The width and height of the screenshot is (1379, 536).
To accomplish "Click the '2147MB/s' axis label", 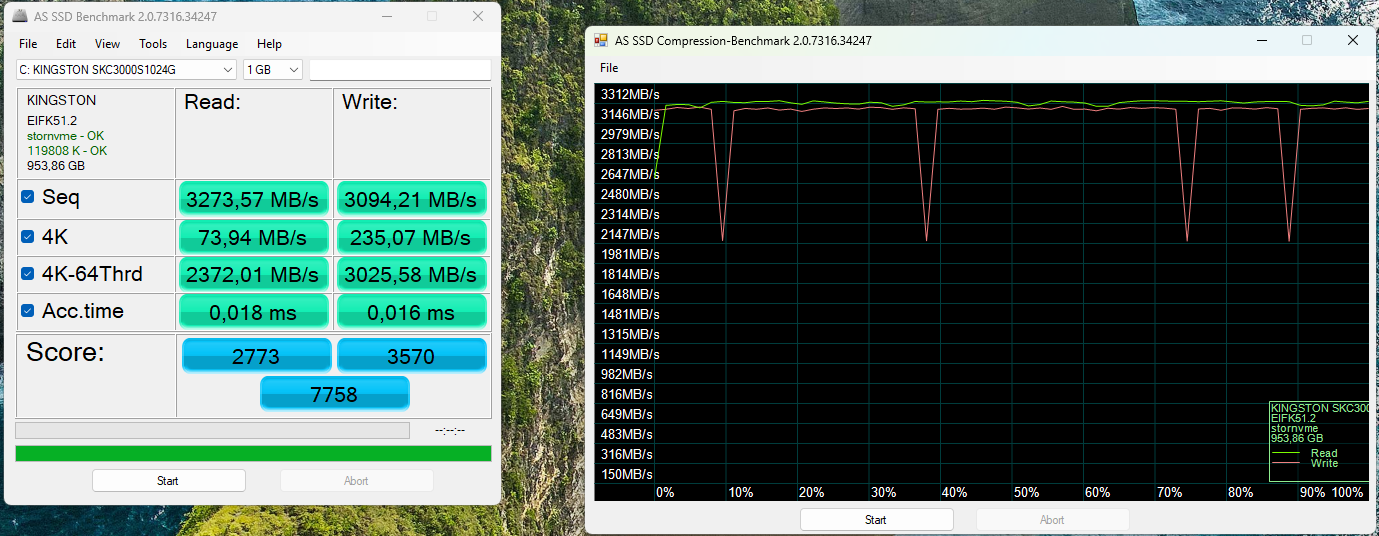I will pos(630,234).
